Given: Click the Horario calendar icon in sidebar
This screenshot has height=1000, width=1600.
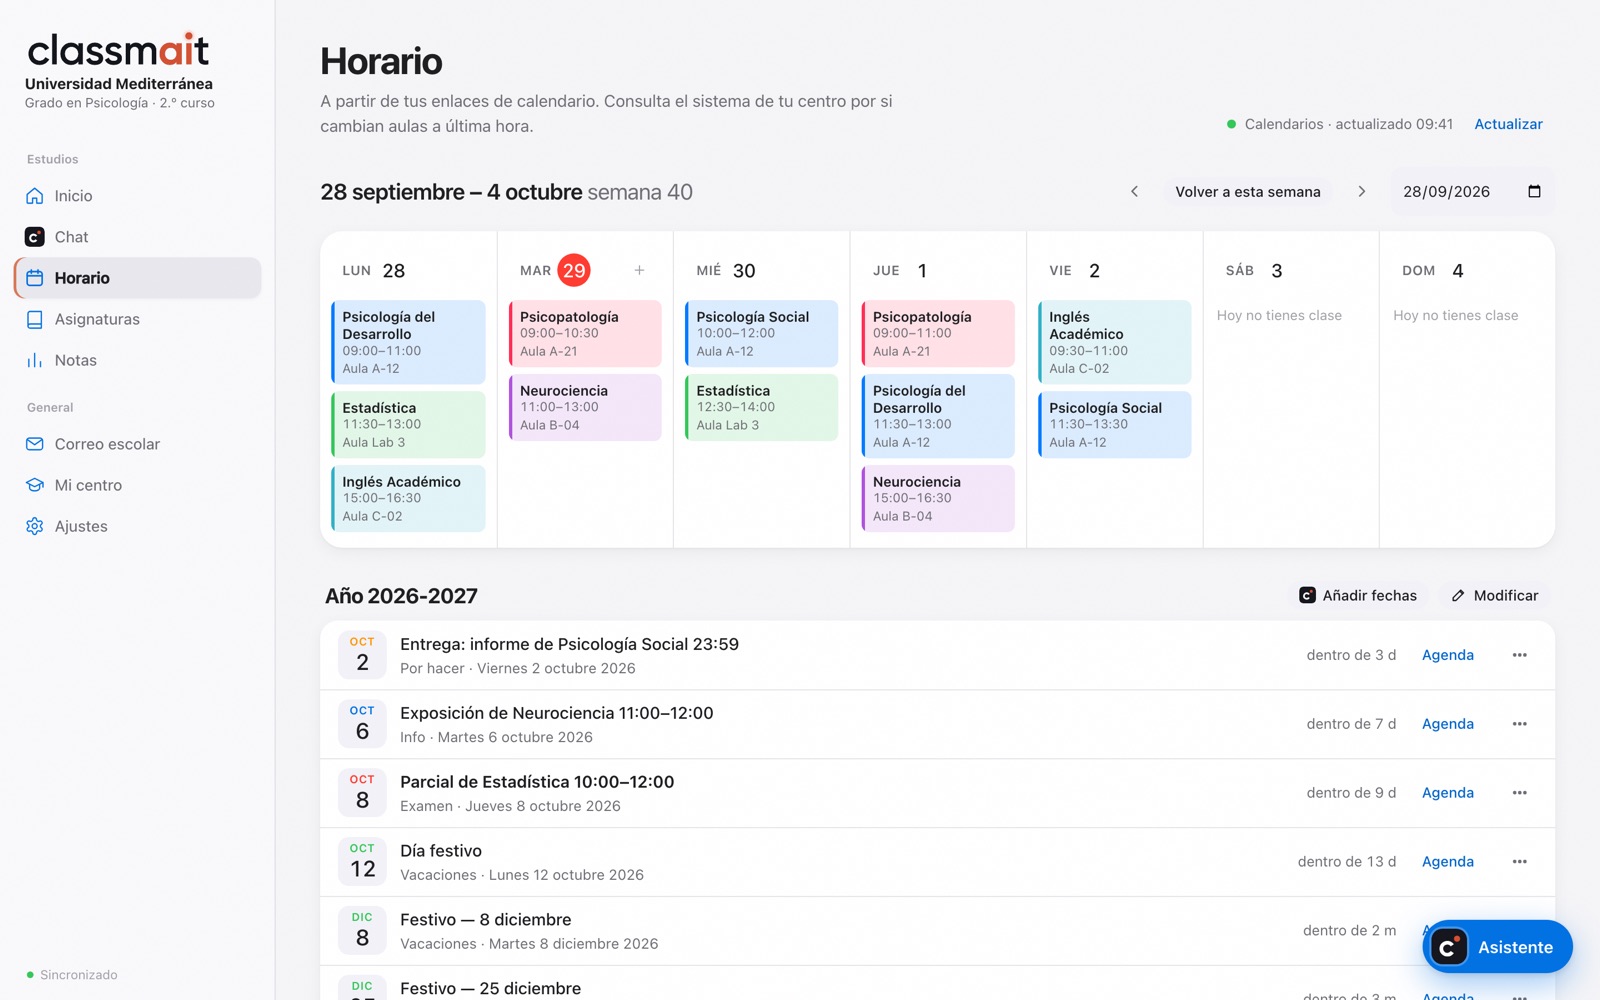Looking at the screenshot, I should [x=35, y=278].
